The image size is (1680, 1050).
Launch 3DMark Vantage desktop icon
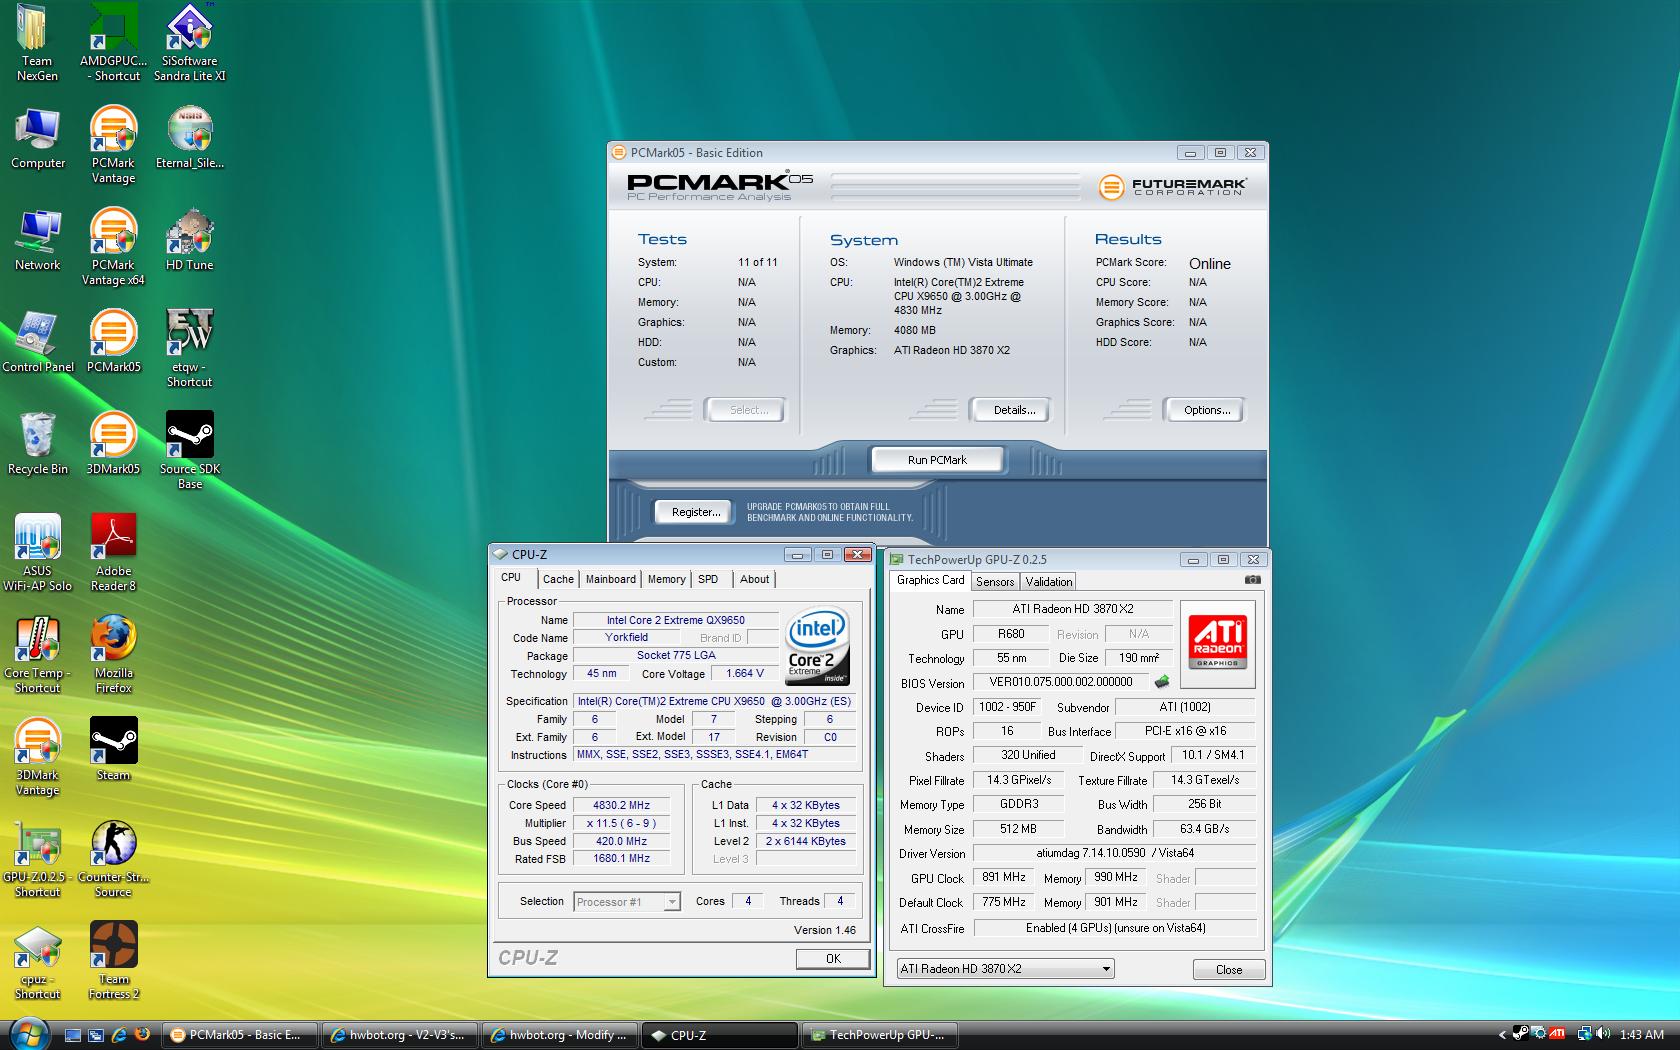[37, 758]
